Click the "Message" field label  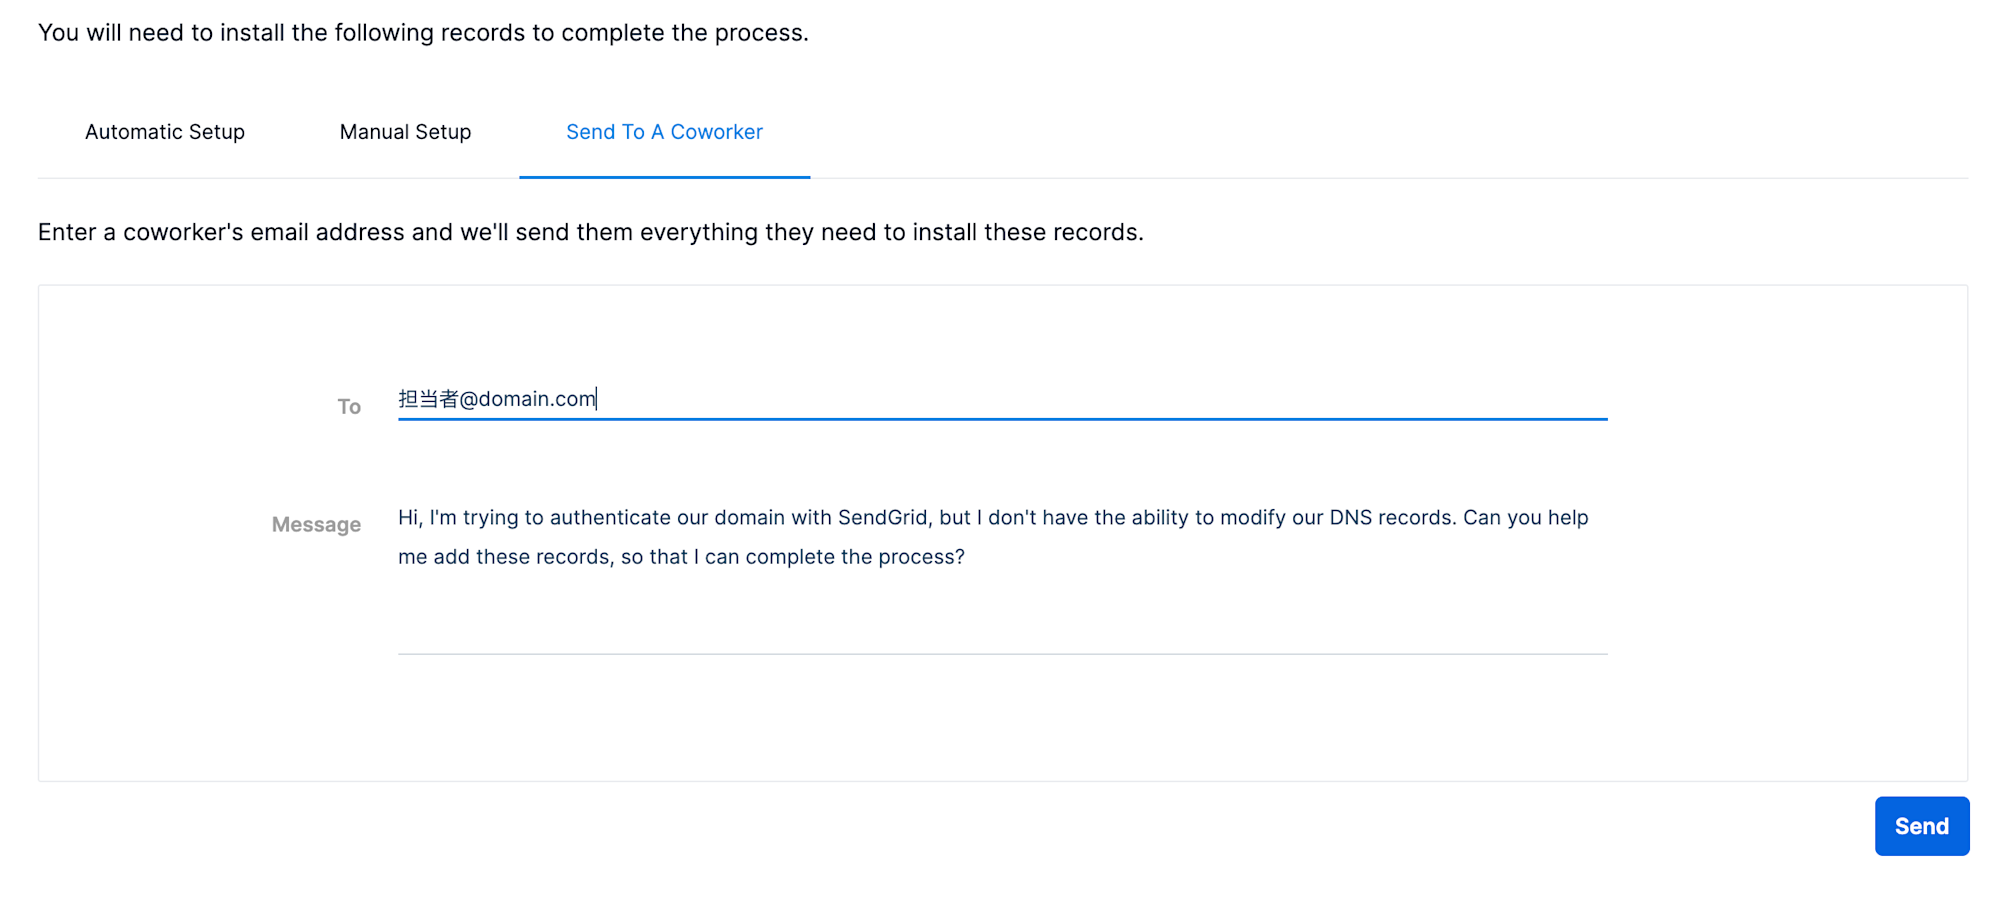(x=316, y=525)
